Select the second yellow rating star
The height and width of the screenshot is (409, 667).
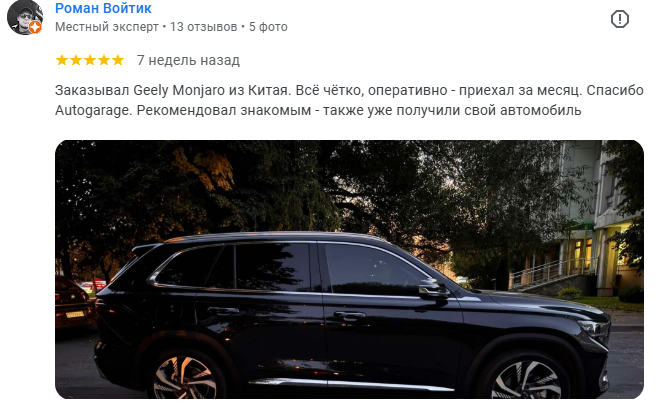[x=76, y=60]
